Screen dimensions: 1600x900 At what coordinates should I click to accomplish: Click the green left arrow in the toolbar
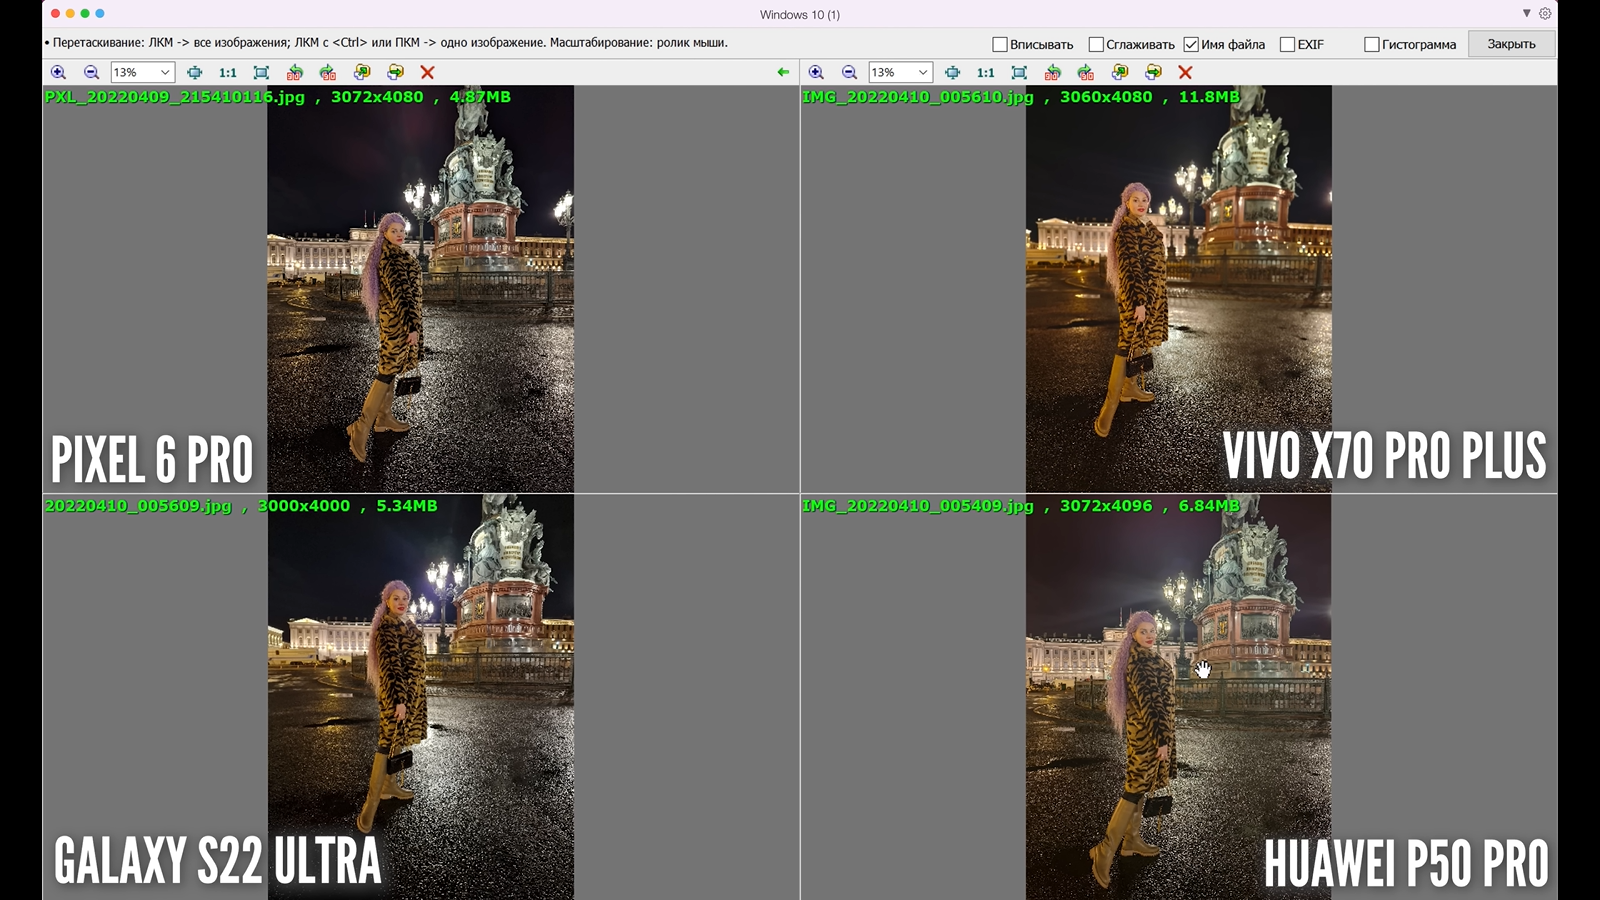click(x=783, y=72)
